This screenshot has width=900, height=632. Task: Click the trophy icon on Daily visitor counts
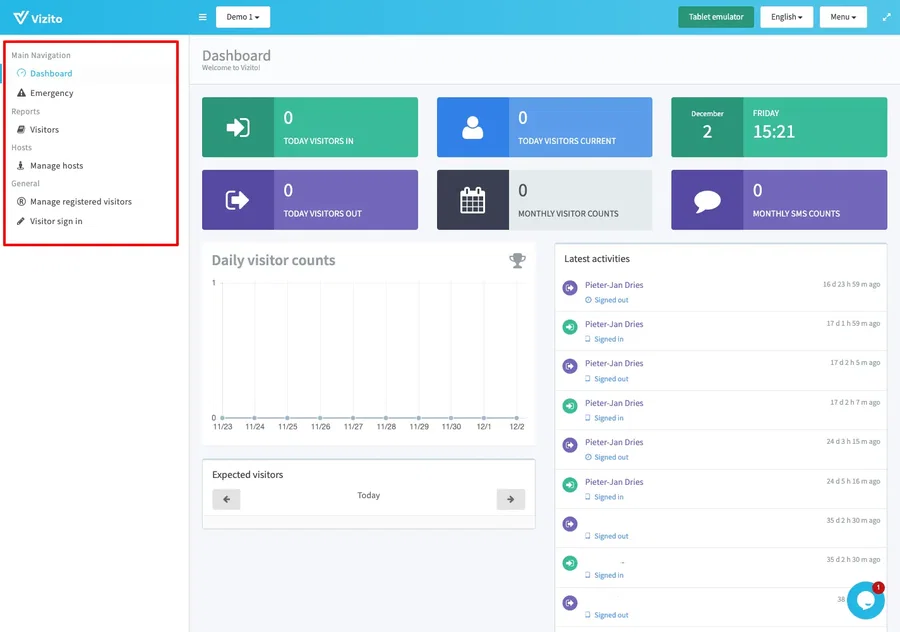pyautogui.click(x=517, y=259)
